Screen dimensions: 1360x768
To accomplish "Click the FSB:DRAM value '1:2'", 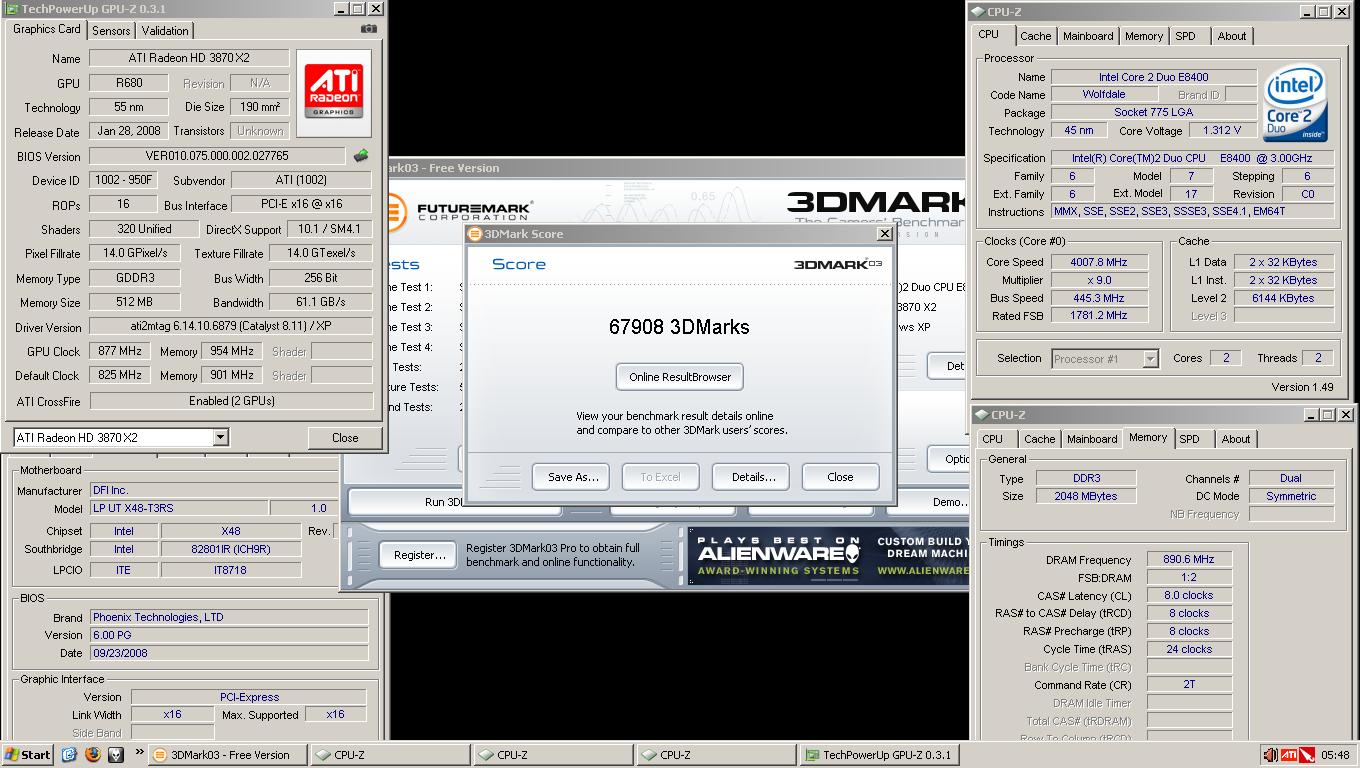I will click(1189, 578).
